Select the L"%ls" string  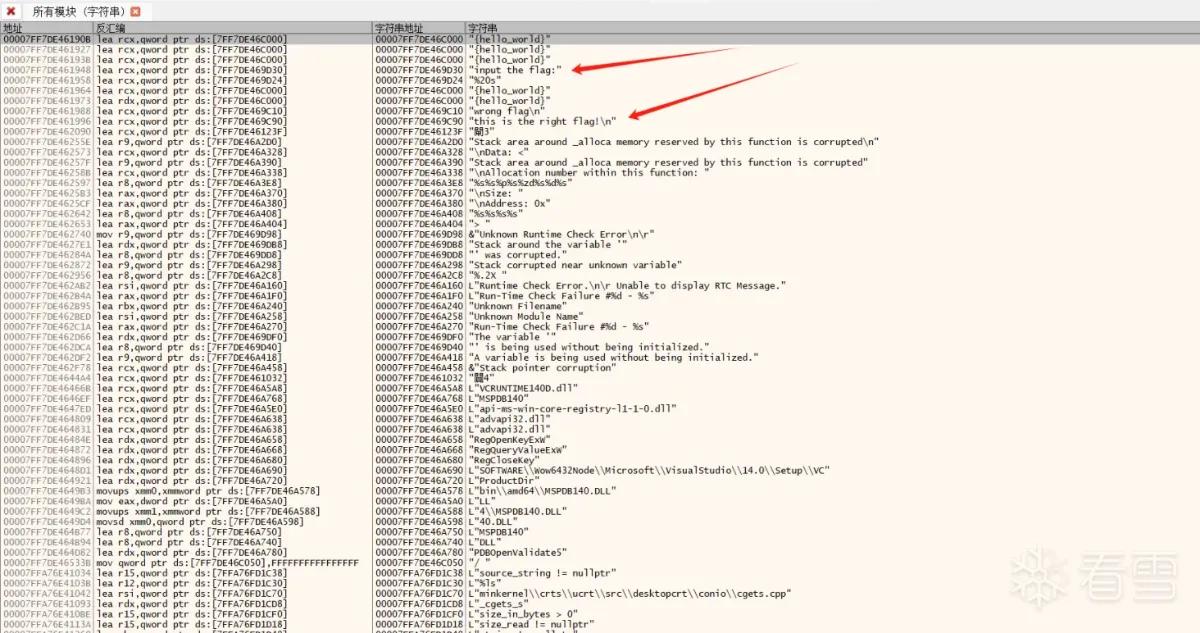(484, 583)
